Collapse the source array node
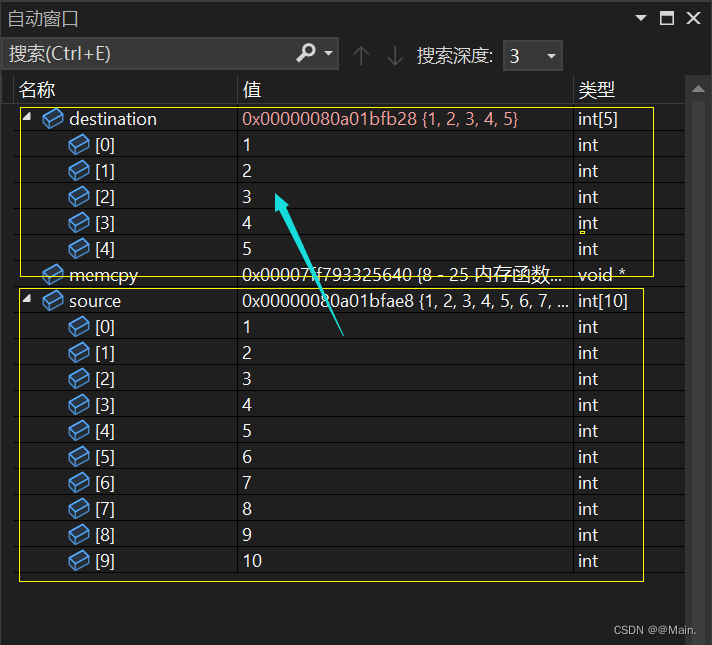This screenshot has width=712, height=645. click(27, 298)
